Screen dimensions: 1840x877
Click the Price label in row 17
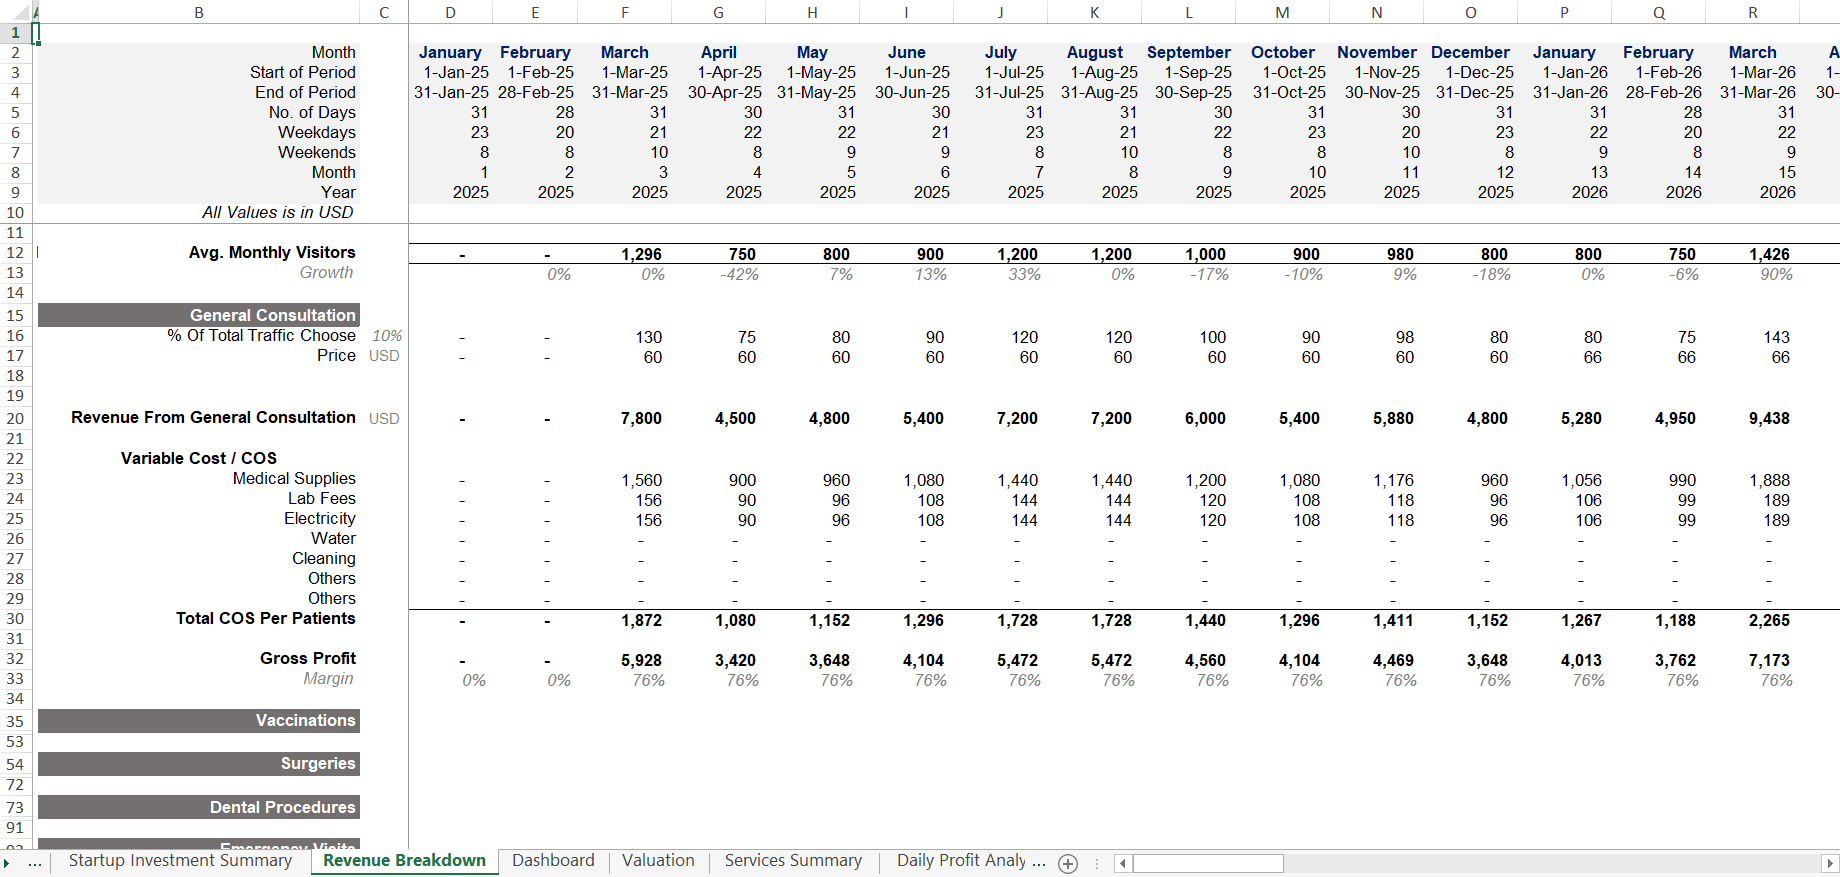click(x=336, y=356)
